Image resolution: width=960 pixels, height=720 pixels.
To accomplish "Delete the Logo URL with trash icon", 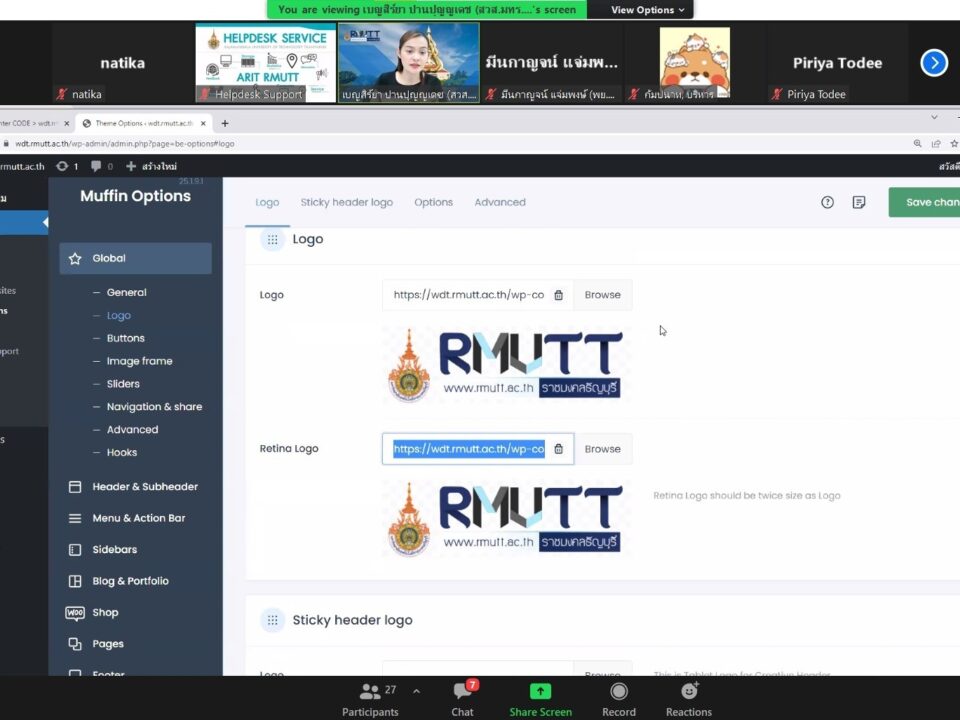I will point(558,295).
